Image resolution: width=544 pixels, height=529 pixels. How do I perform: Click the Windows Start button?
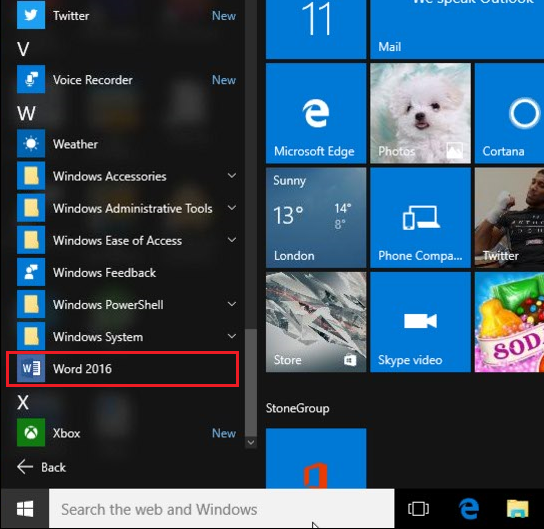(x=25, y=509)
